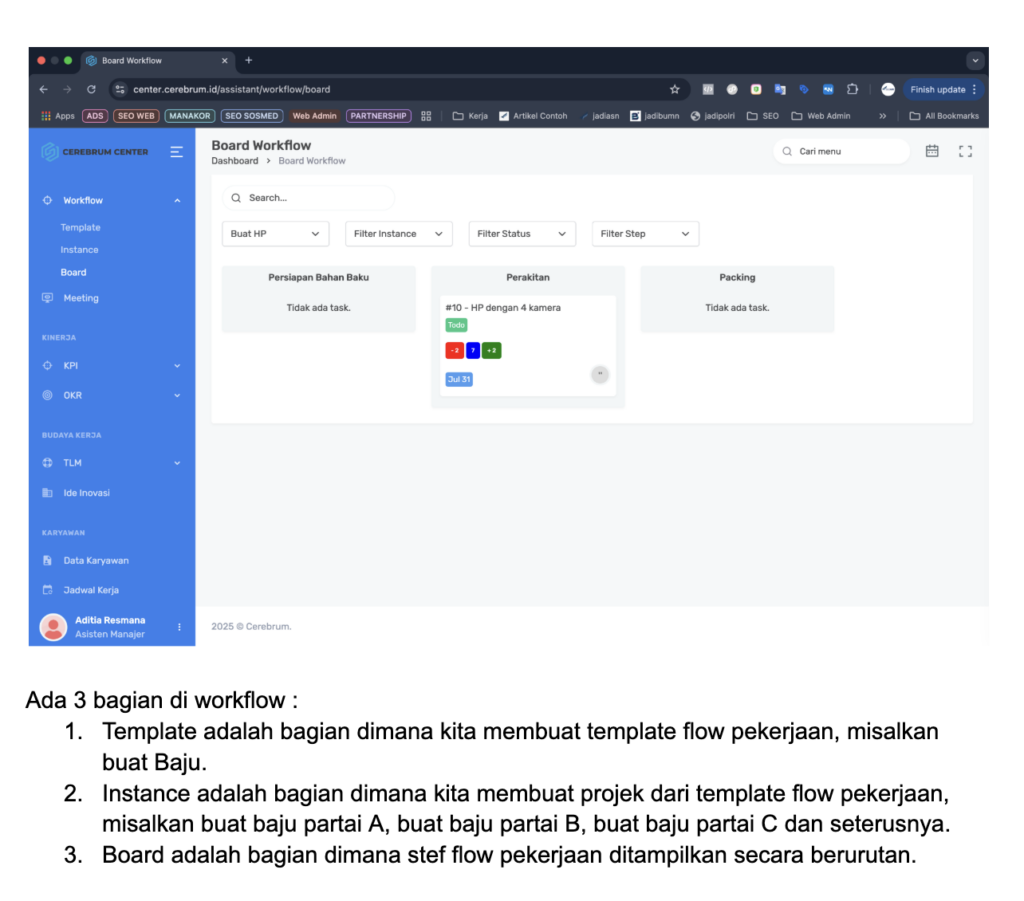Click the red -2 badge
Image resolution: width=1024 pixels, height=901 pixels.
(x=455, y=351)
